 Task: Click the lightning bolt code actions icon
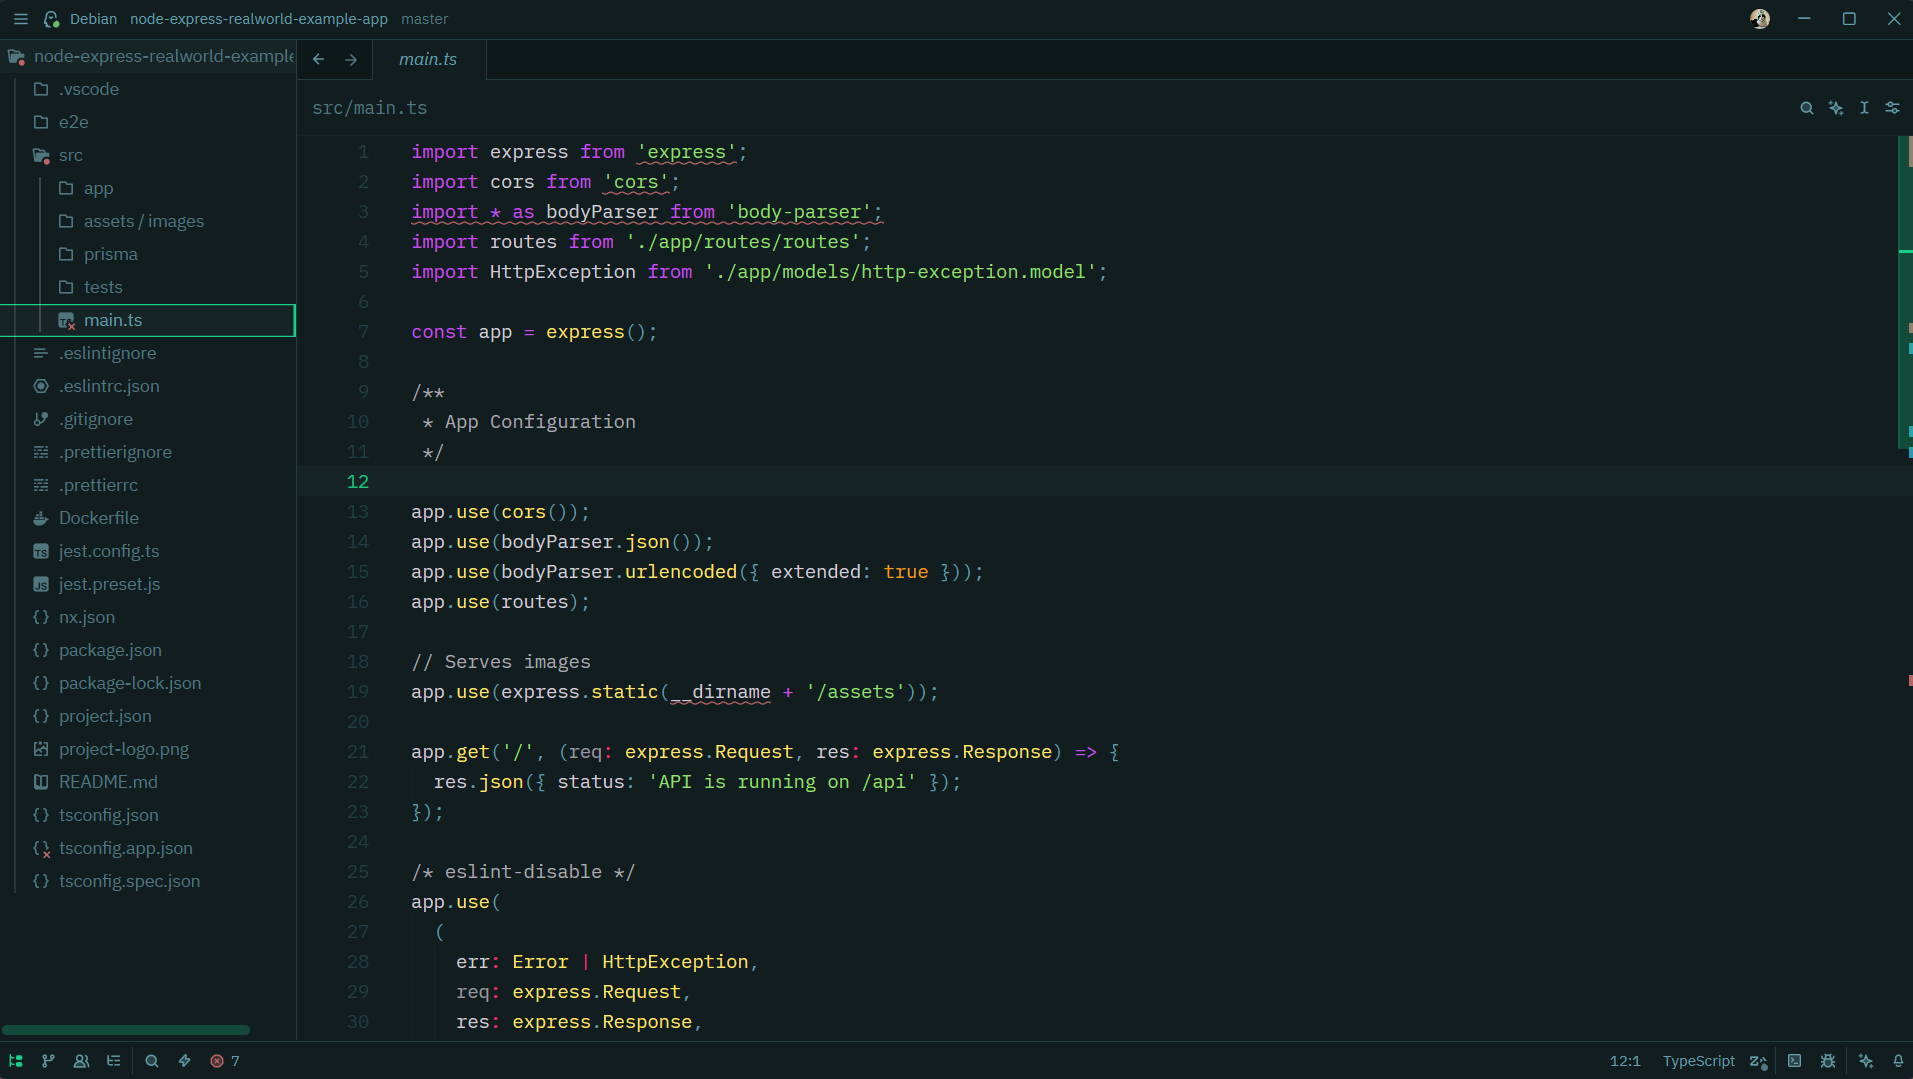click(x=184, y=1061)
